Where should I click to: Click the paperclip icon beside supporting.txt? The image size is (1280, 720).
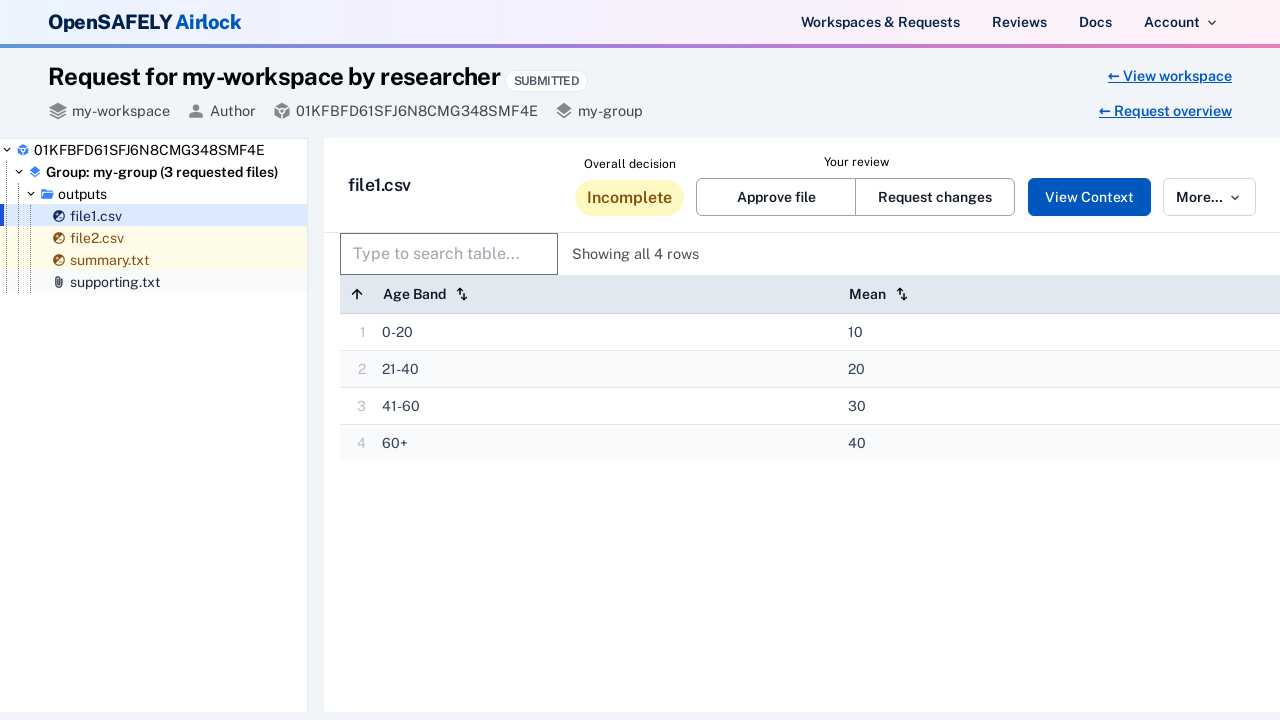[x=58, y=282]
